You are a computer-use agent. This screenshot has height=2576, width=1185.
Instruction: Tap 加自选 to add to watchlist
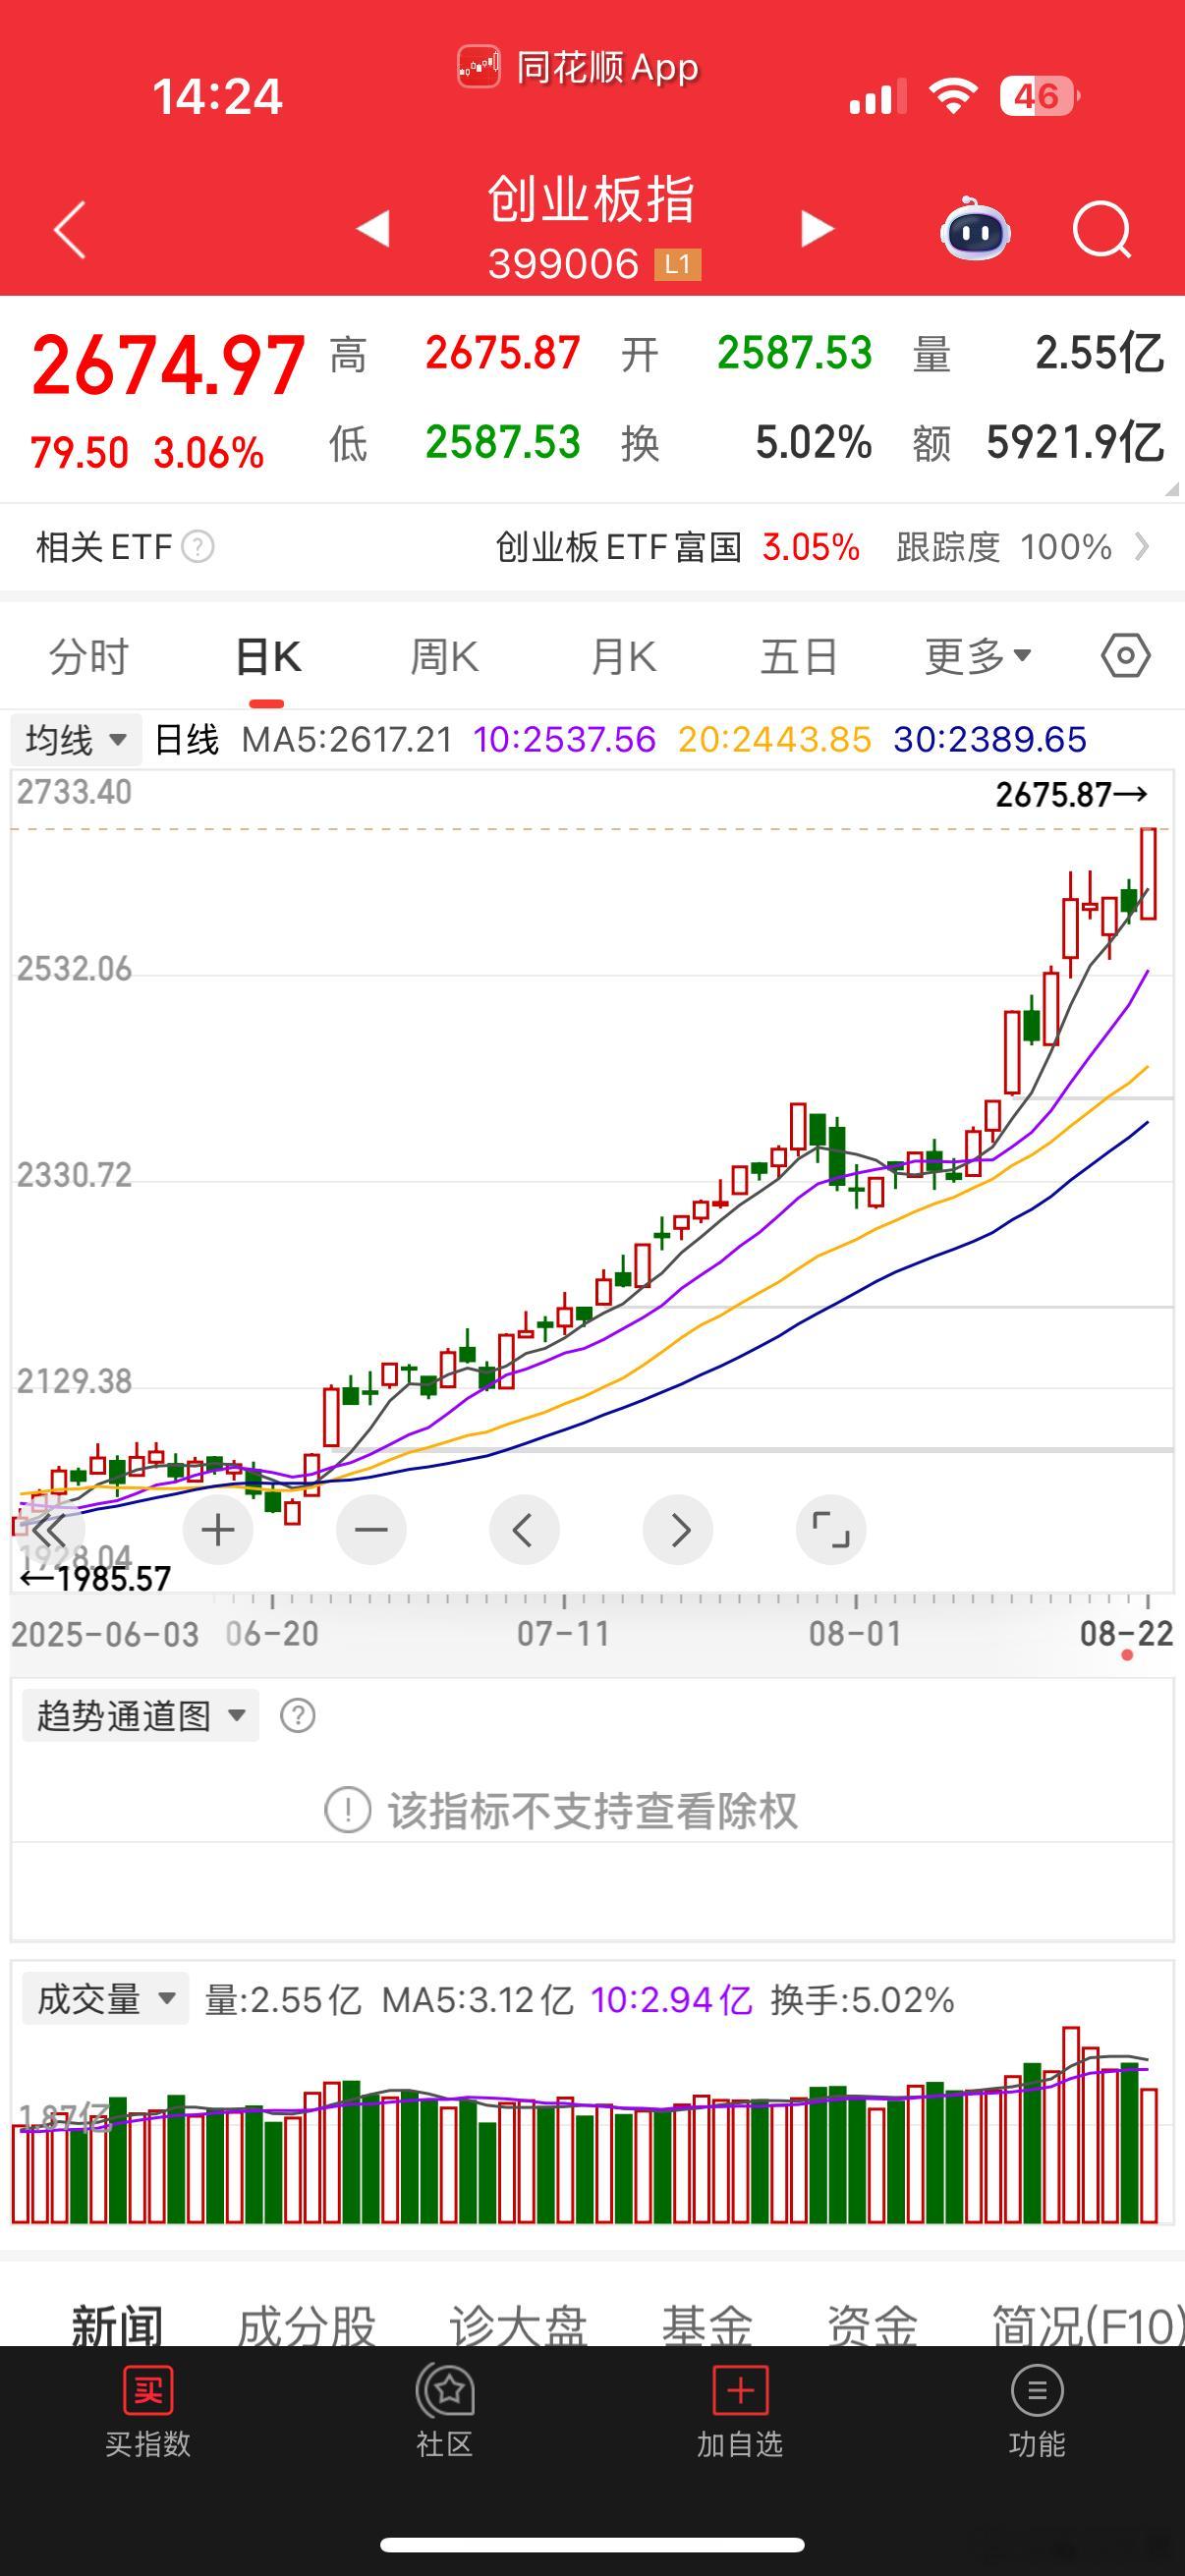point(740,2413)
